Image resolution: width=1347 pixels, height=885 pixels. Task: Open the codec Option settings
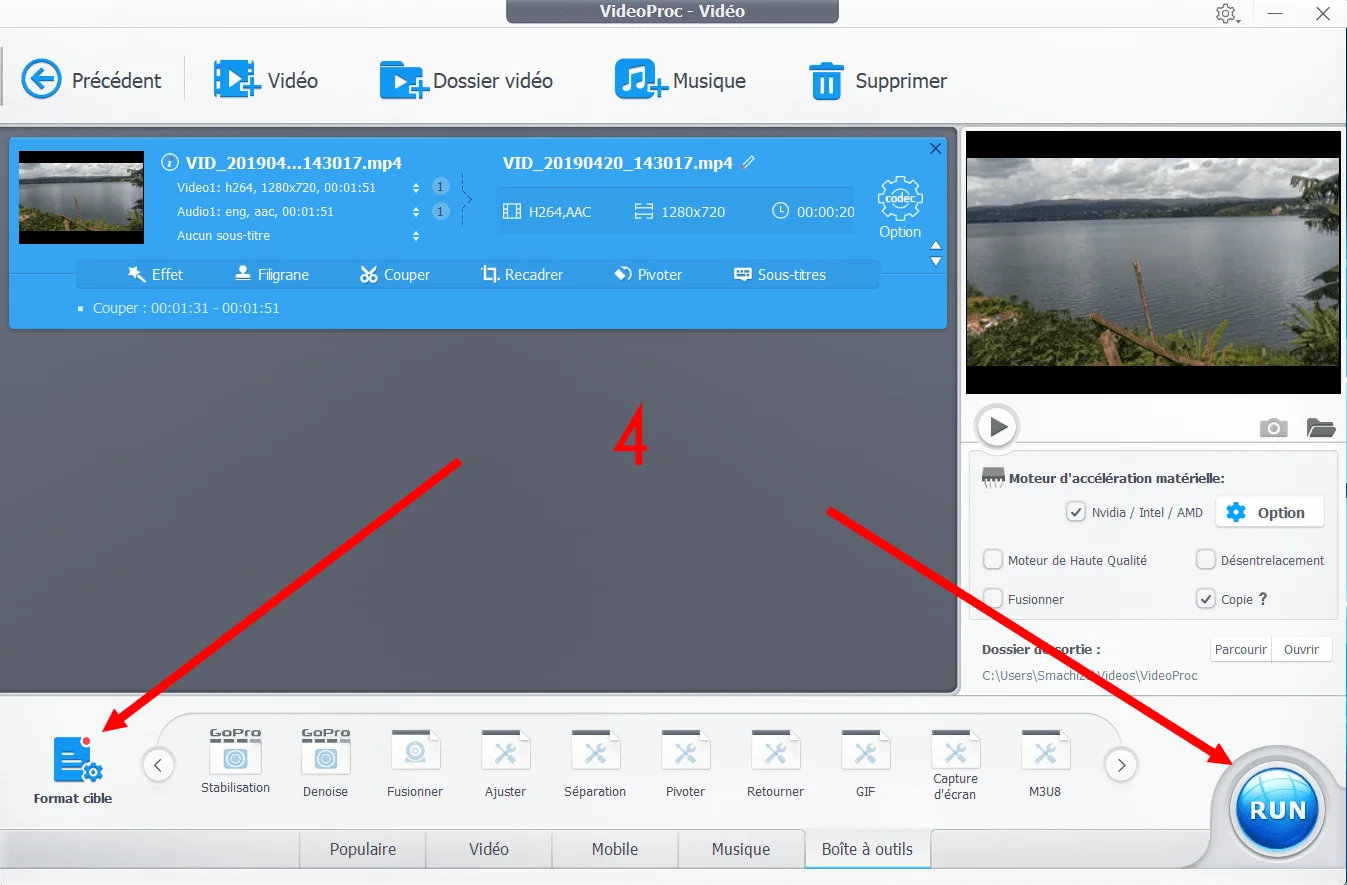tap(899, 205)
